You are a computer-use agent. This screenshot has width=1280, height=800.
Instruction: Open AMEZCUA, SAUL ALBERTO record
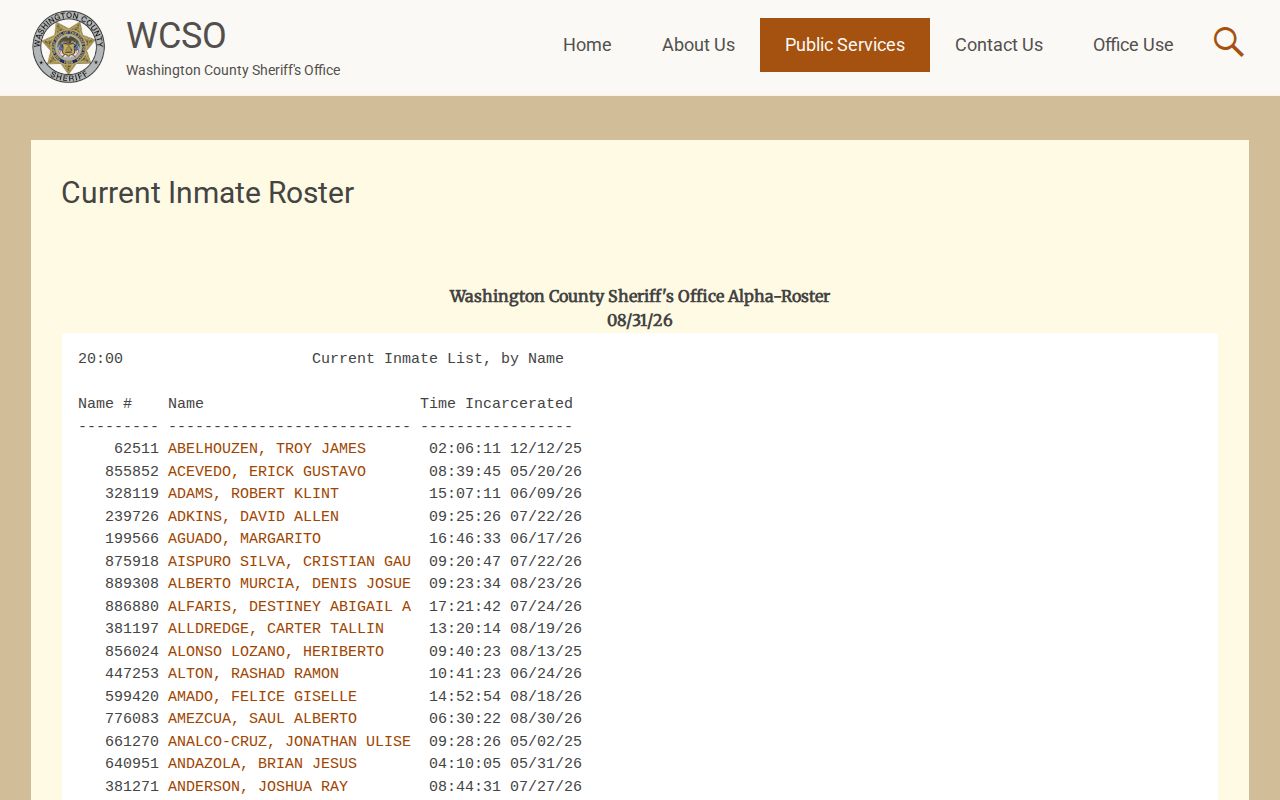point(262,719)
